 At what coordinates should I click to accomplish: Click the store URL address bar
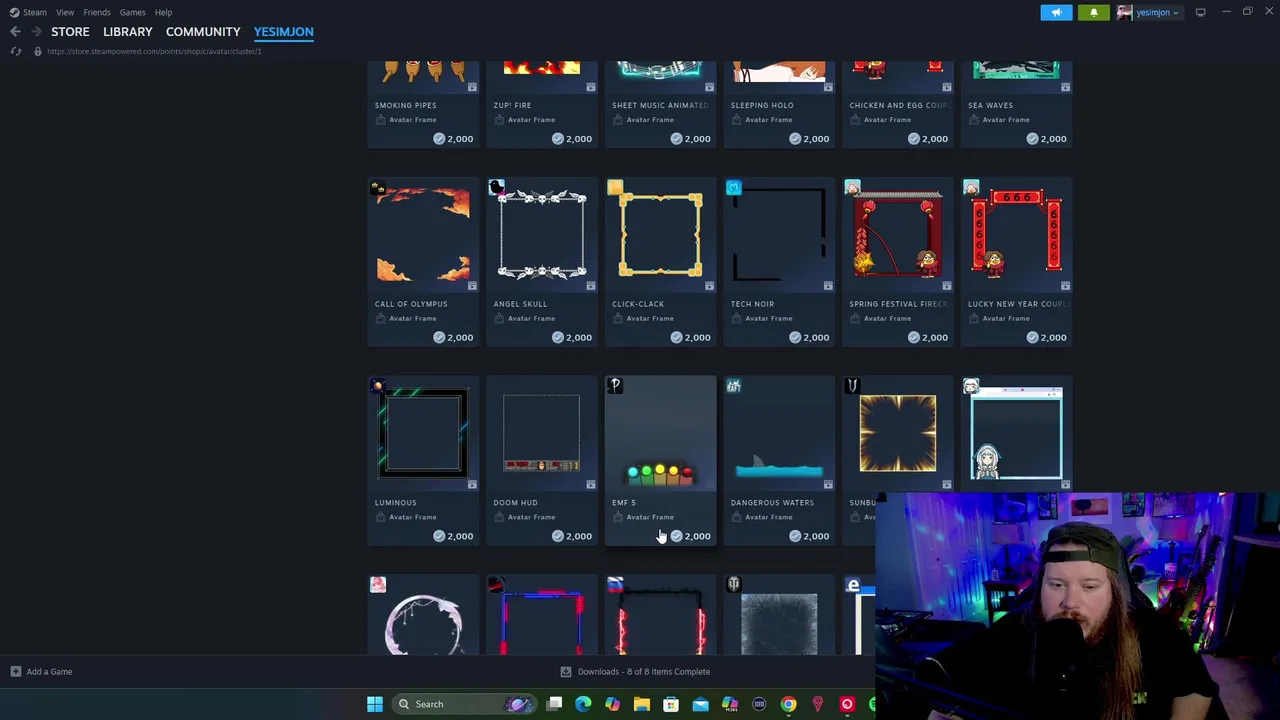154,51
